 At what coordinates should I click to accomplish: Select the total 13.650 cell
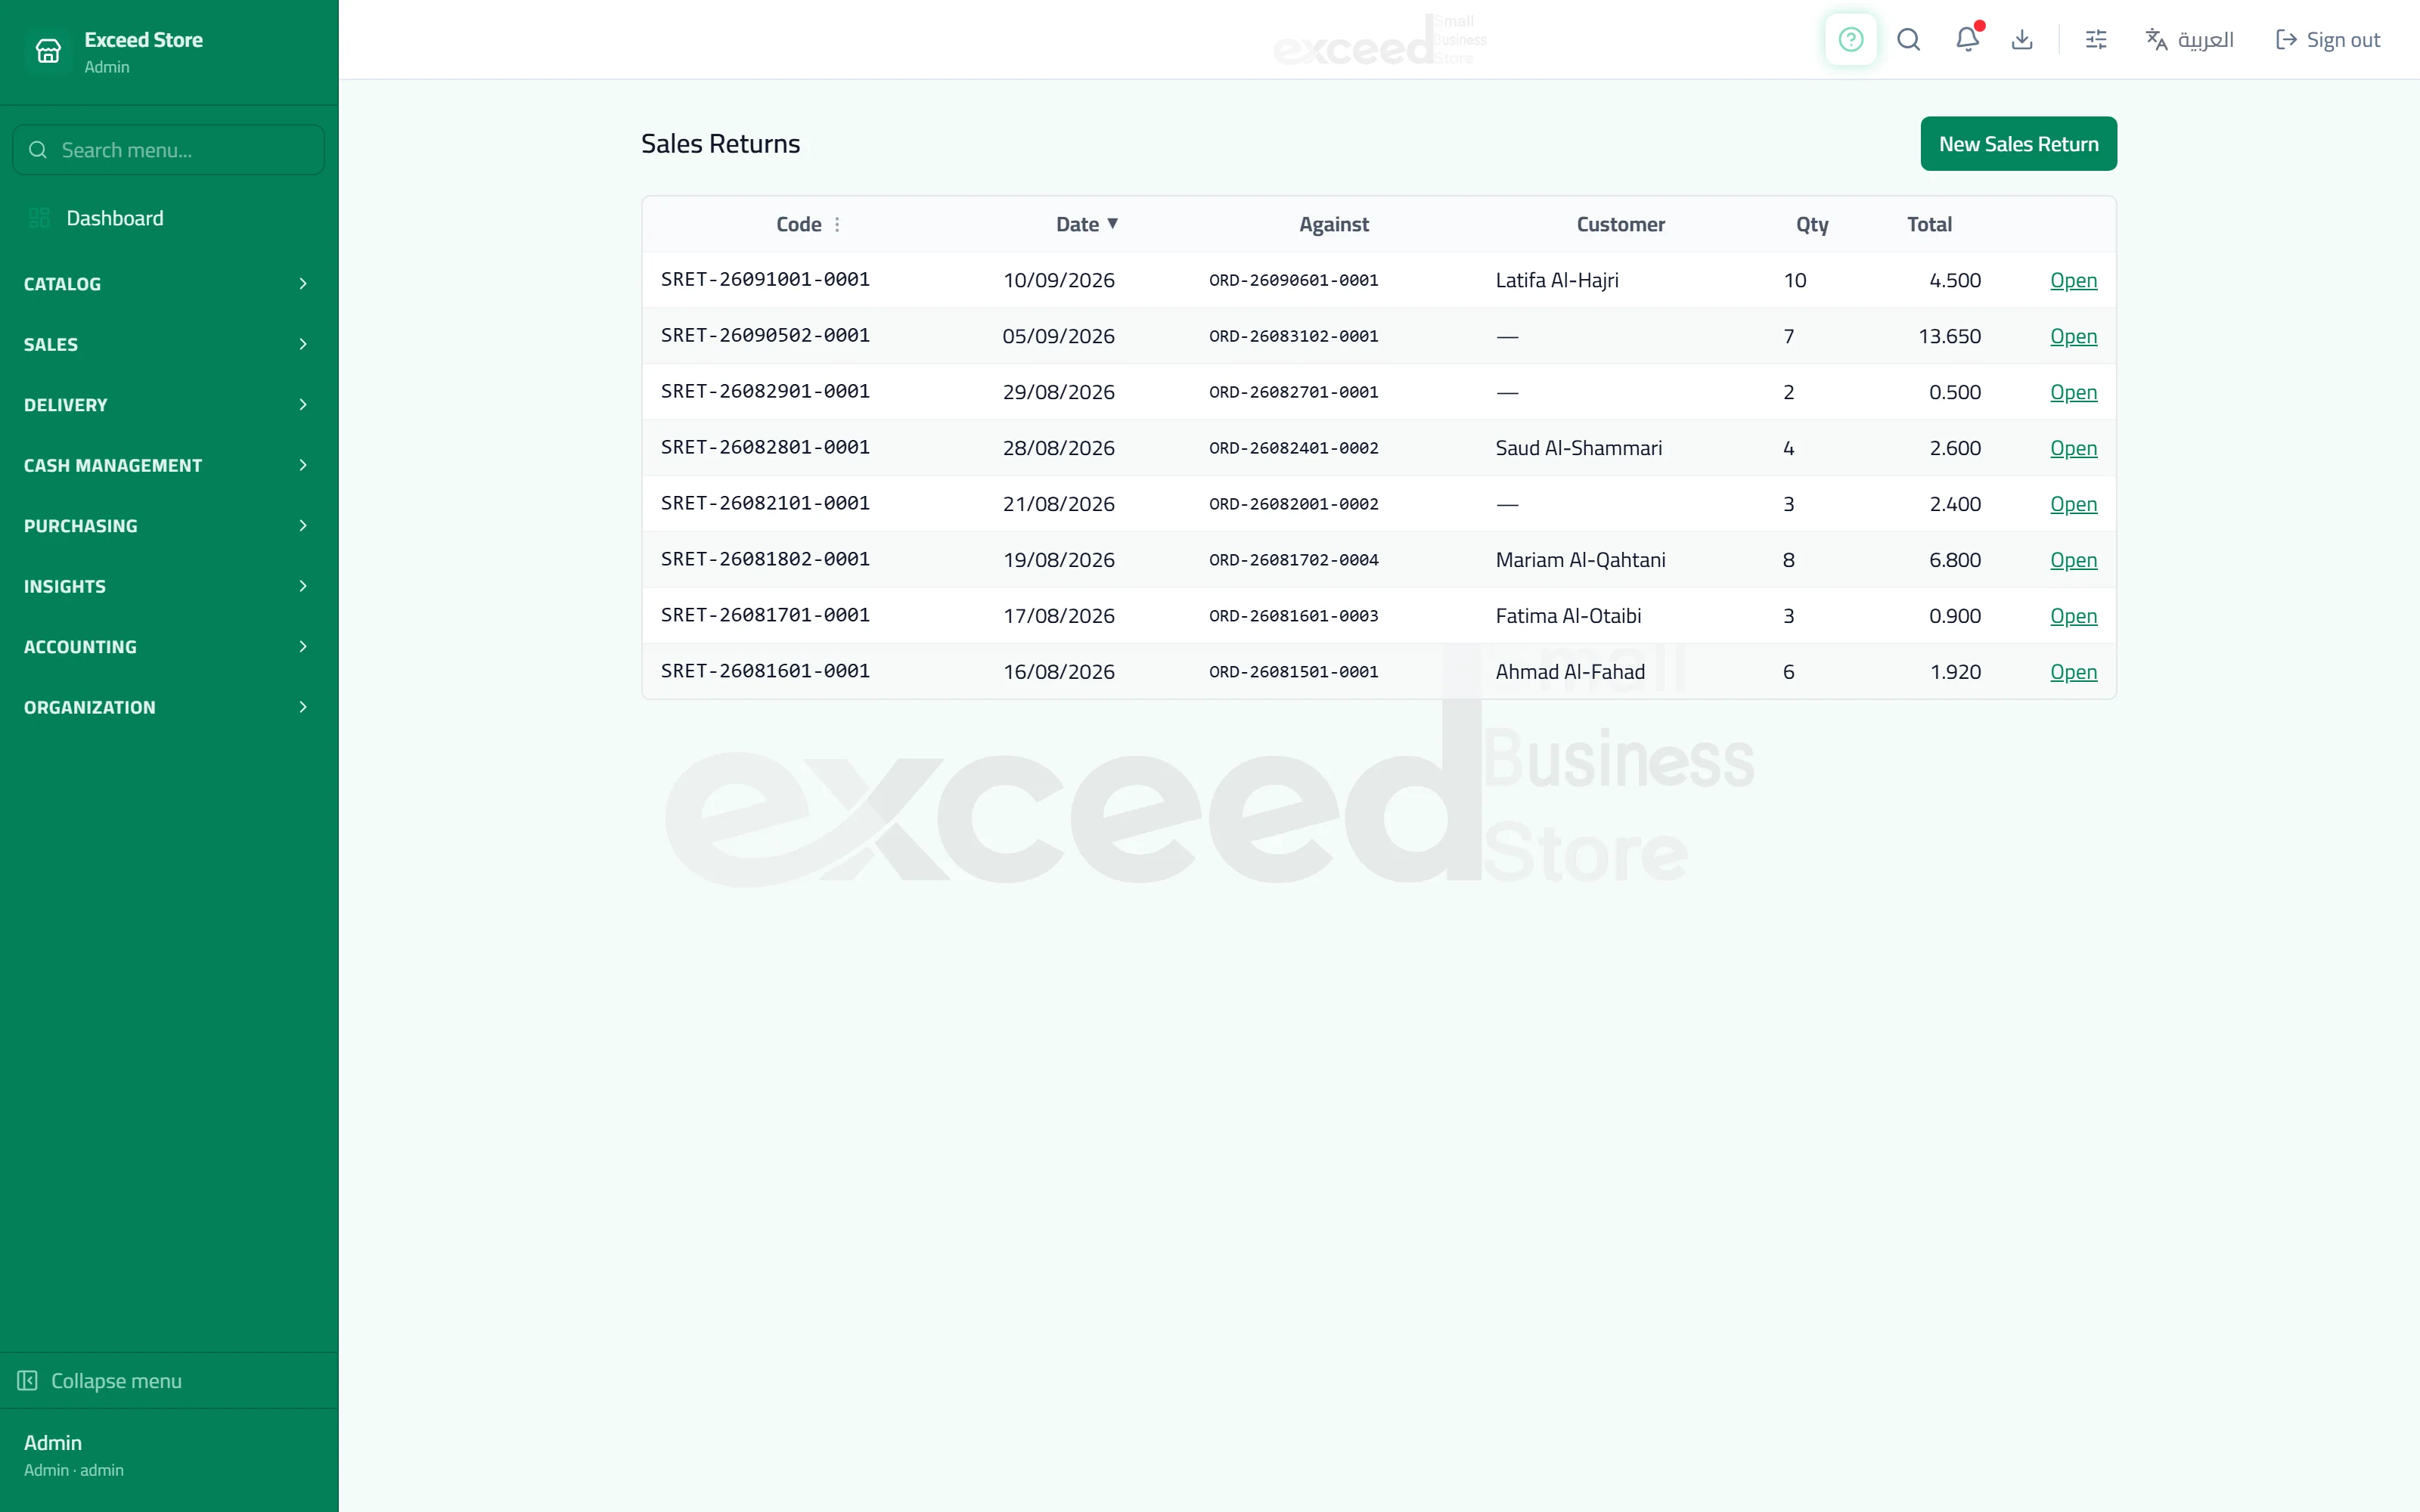click(x=1949, y=337)
